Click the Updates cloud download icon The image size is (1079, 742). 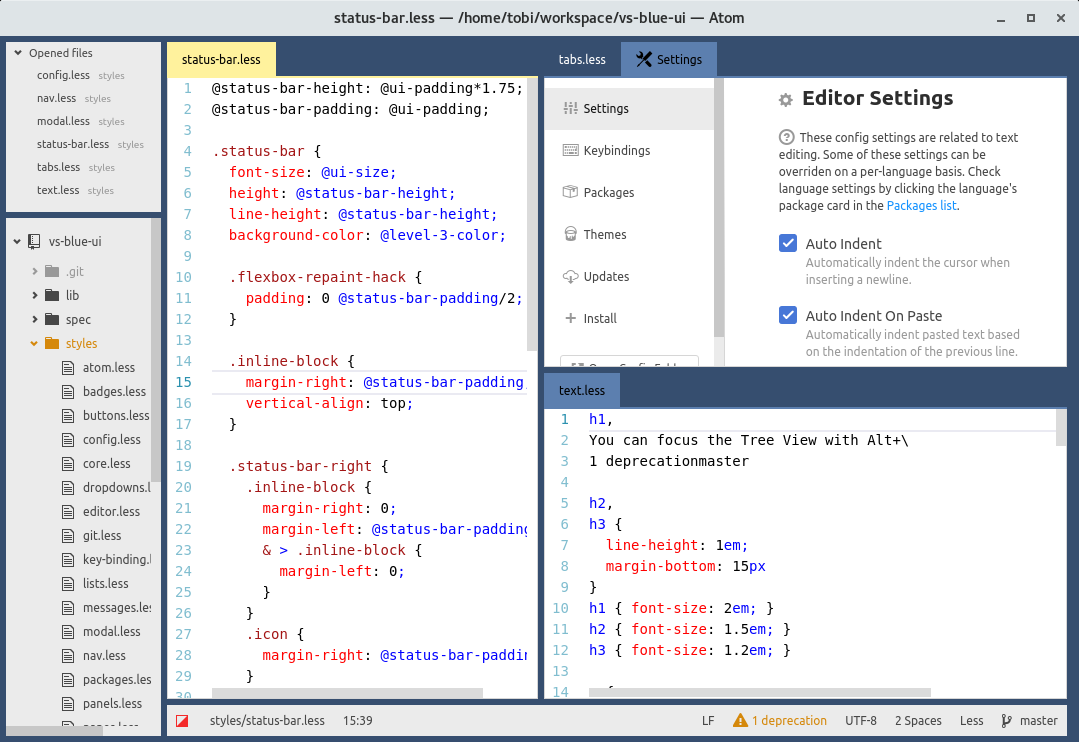point(570,276)
